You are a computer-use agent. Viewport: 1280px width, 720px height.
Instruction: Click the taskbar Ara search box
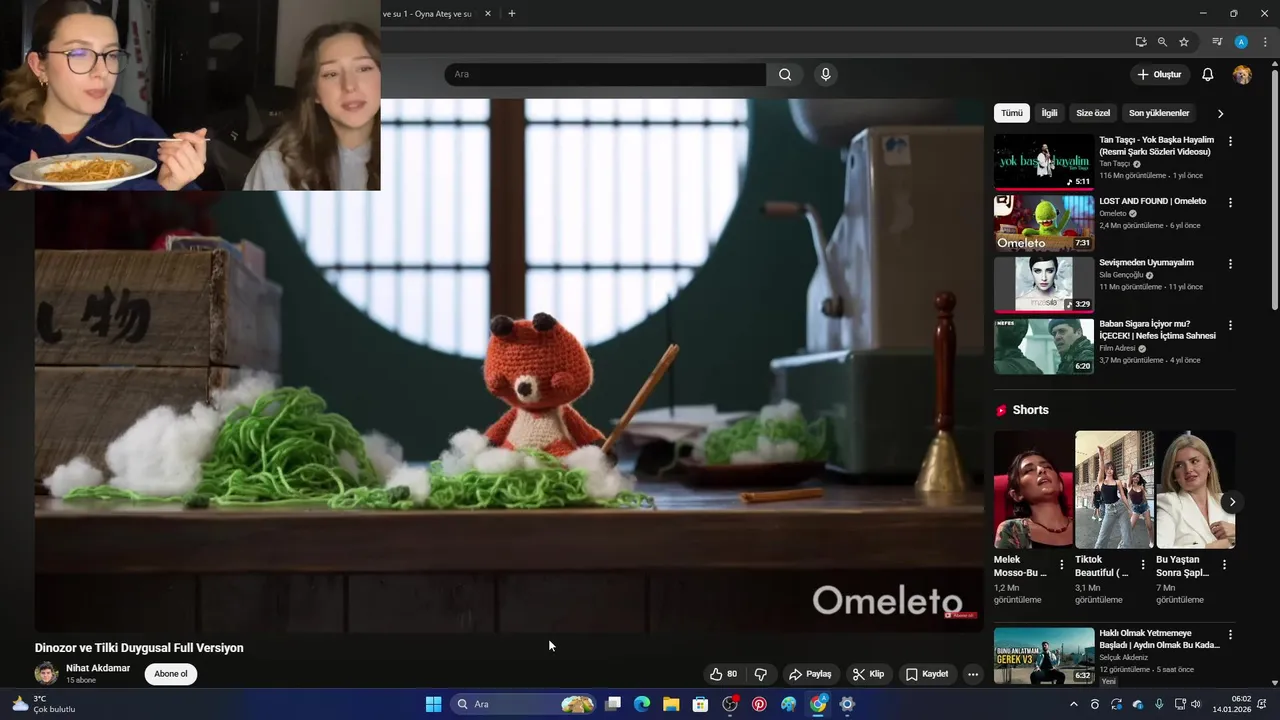523,704
